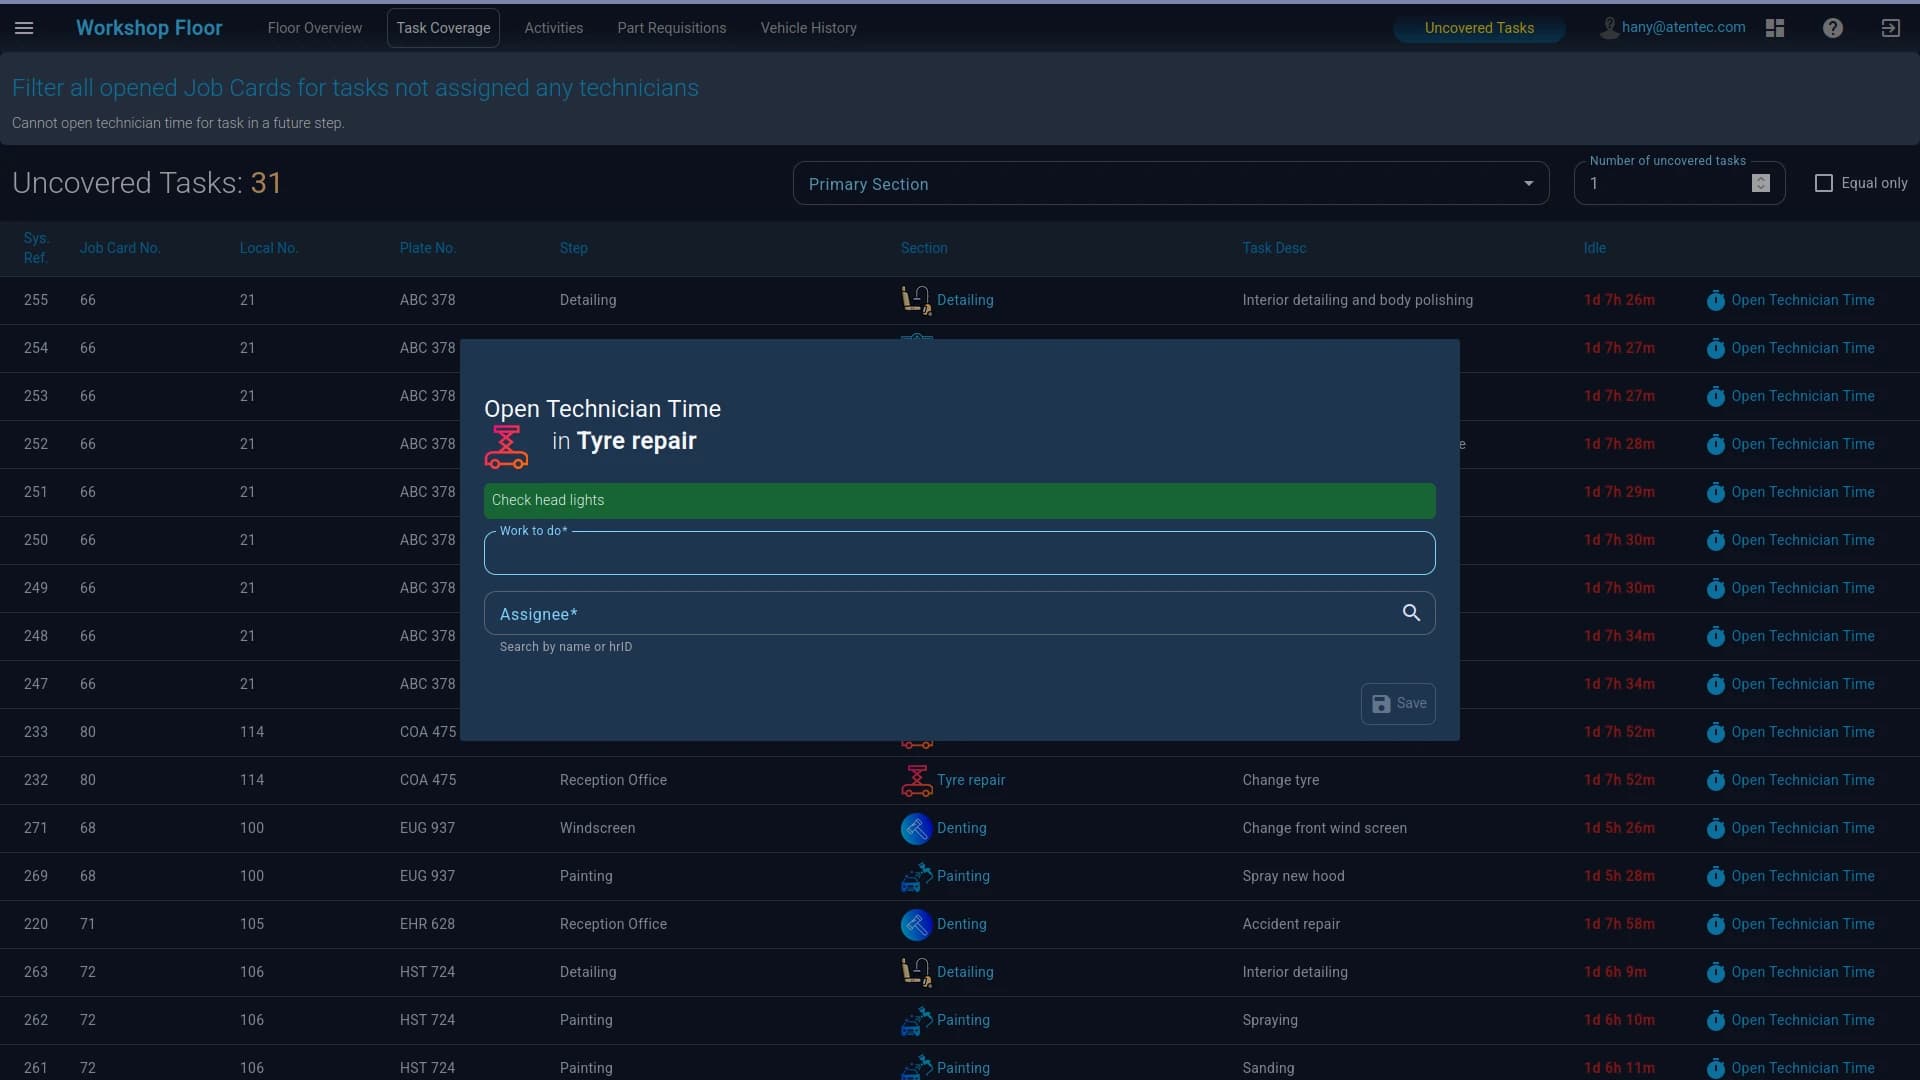Image resolution: width=1920 pixels, height=1080 pixels.
Task: Click the Plate No. column header
Action: coord(428,248)
